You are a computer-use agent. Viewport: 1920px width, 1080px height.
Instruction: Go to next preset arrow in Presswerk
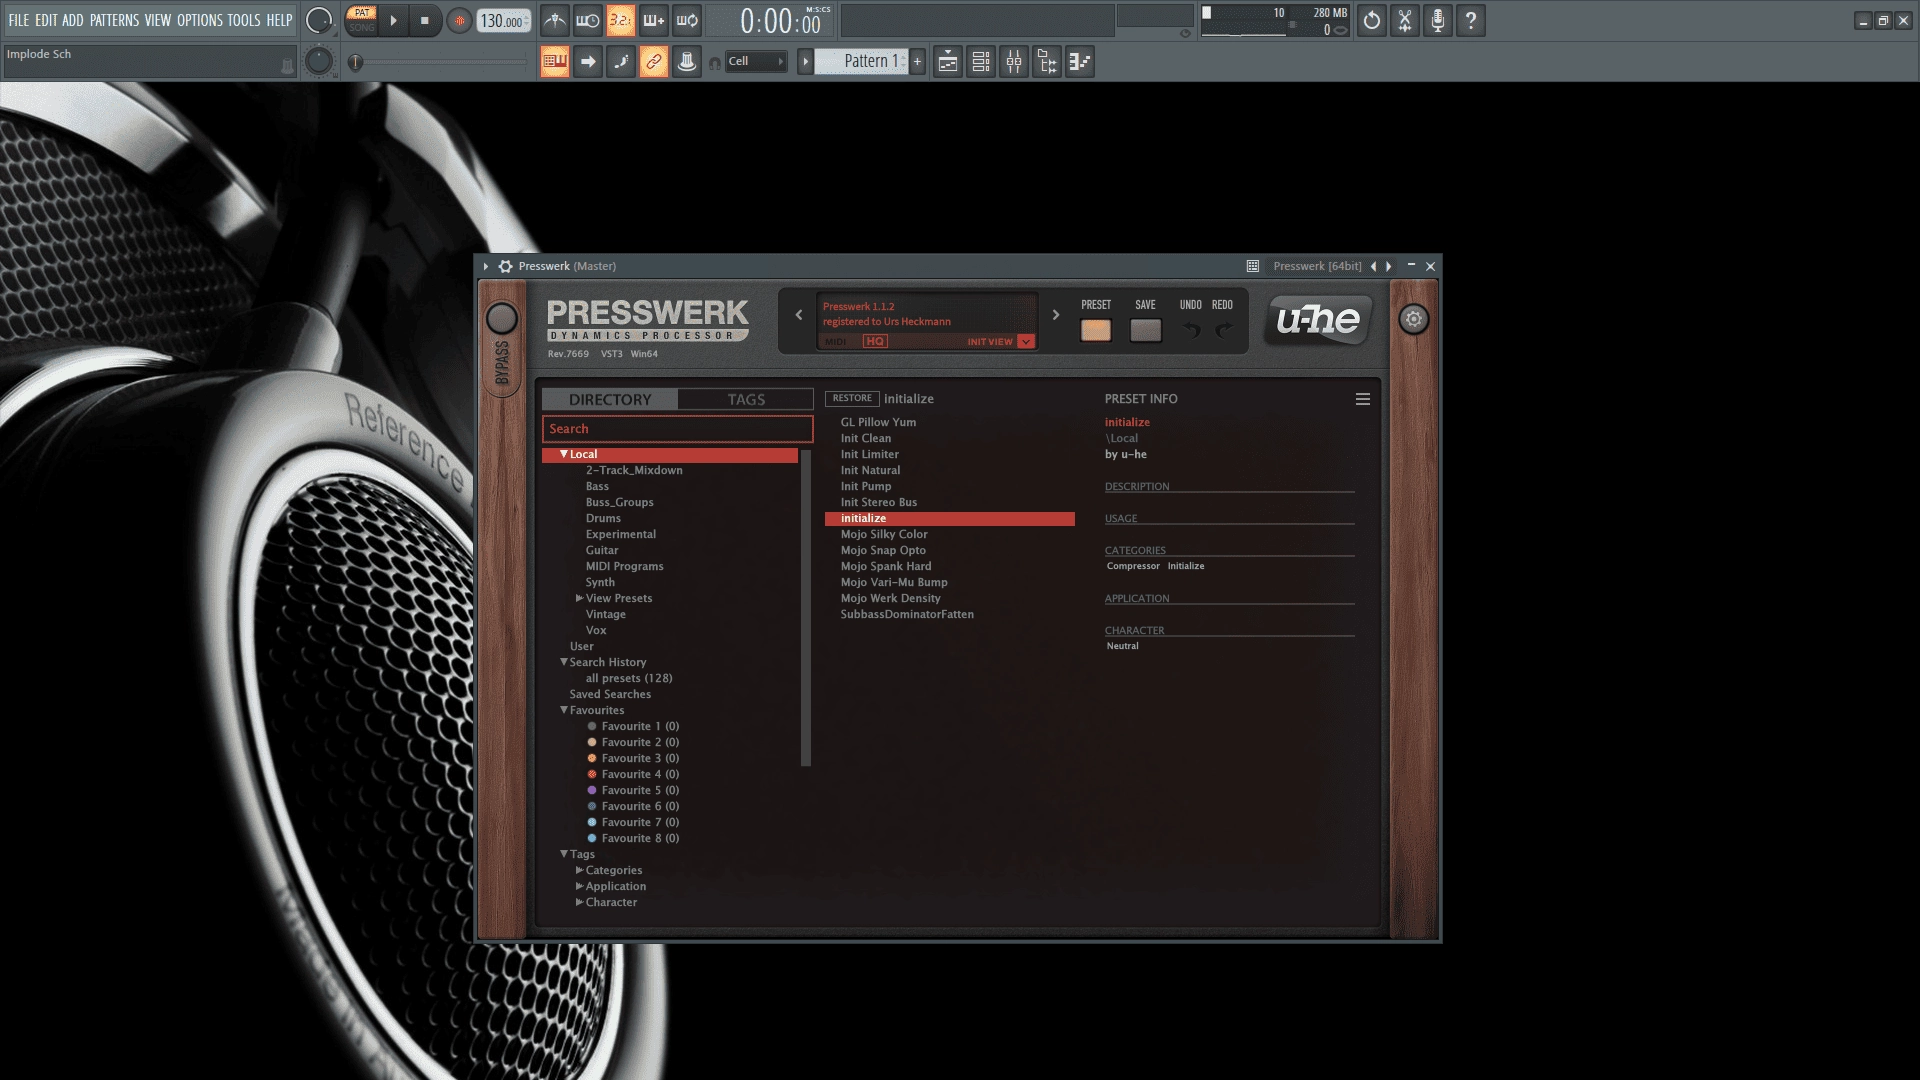click(1056, 315)
